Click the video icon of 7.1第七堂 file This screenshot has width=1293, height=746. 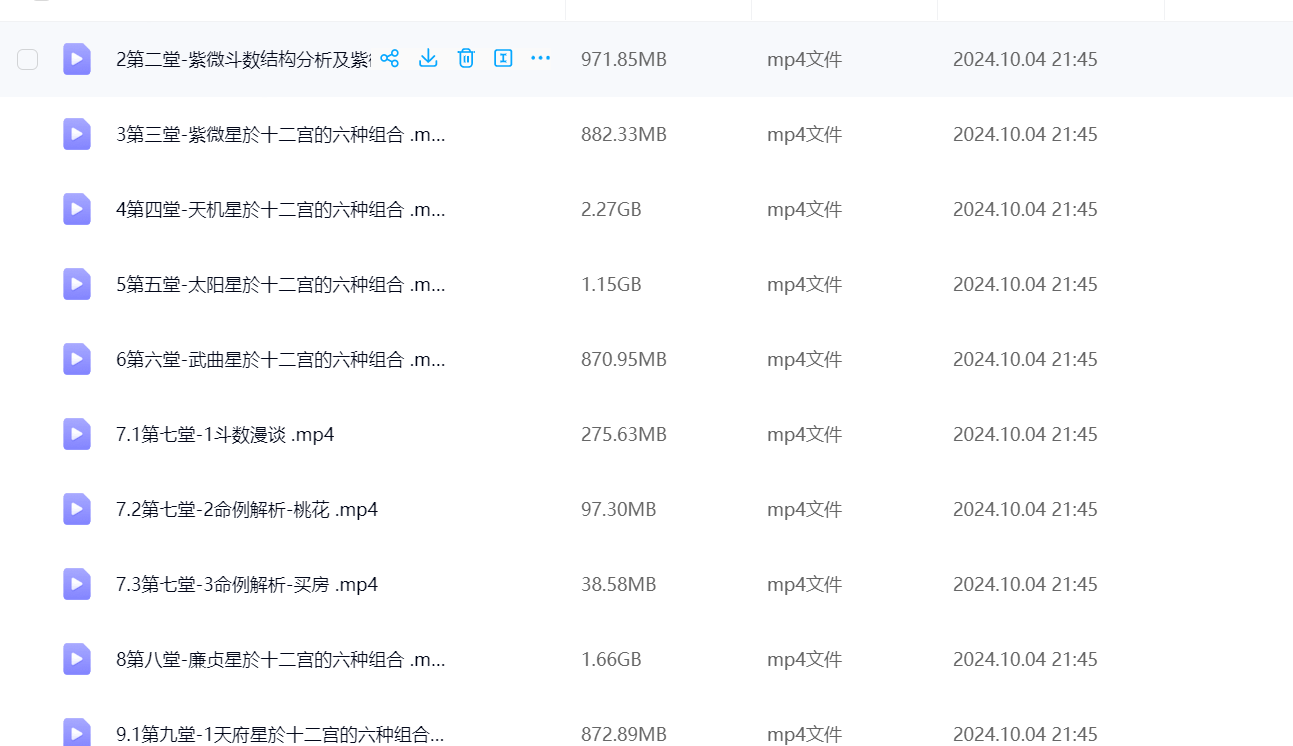(x=77, y=434)
